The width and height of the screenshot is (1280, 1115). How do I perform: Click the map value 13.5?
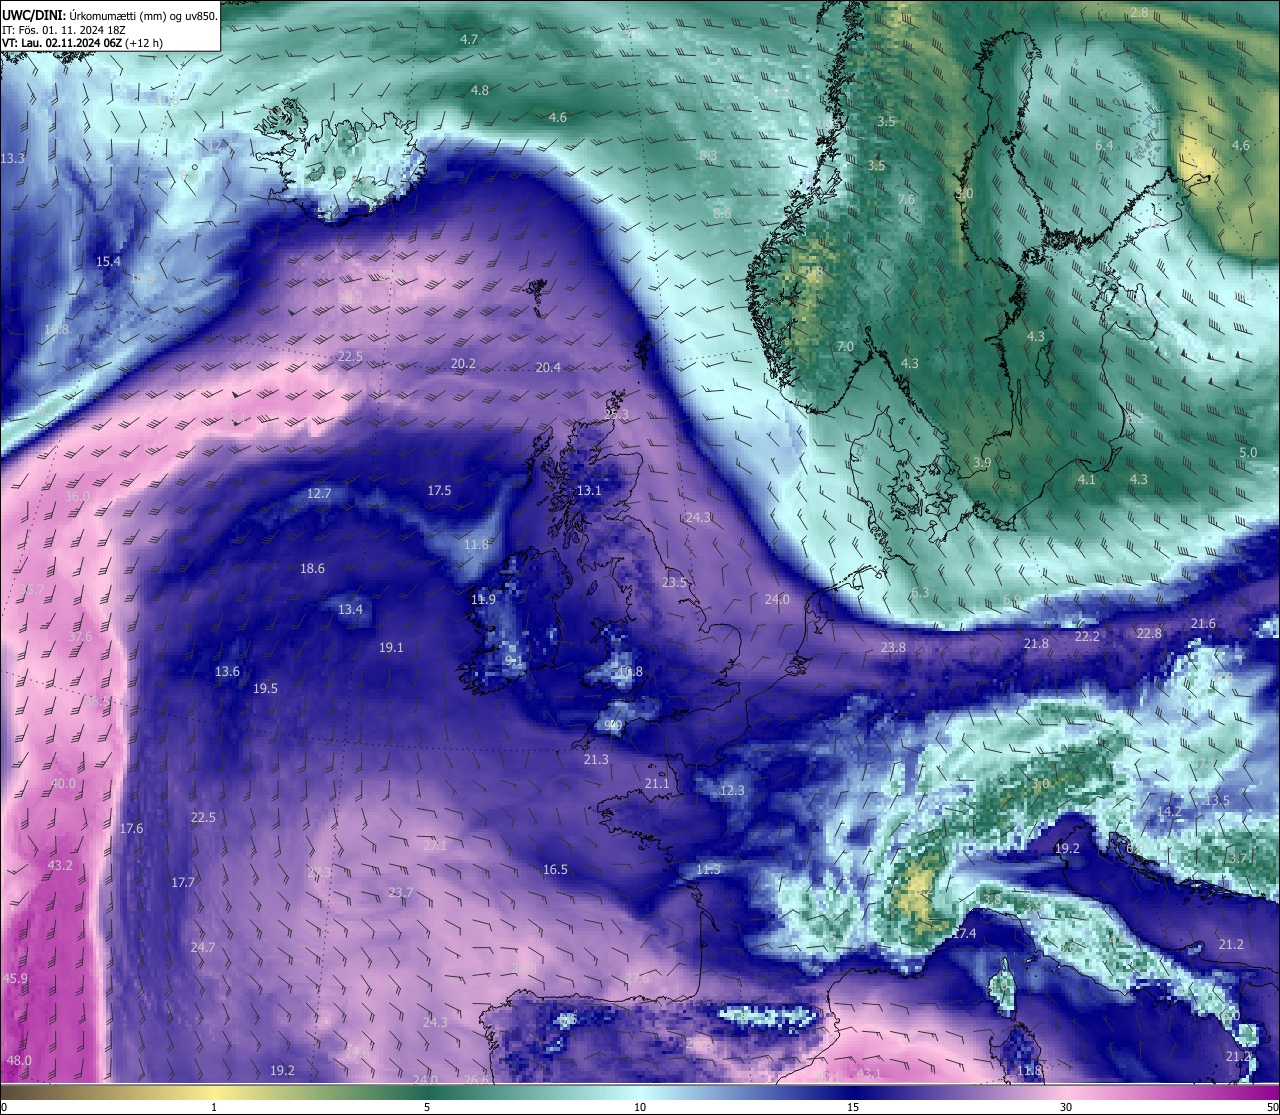click(x=1217, y=801)
